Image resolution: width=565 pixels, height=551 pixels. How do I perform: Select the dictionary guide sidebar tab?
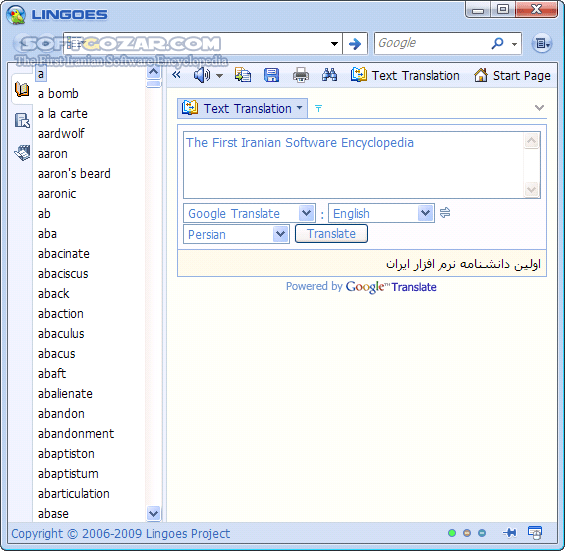22,120
